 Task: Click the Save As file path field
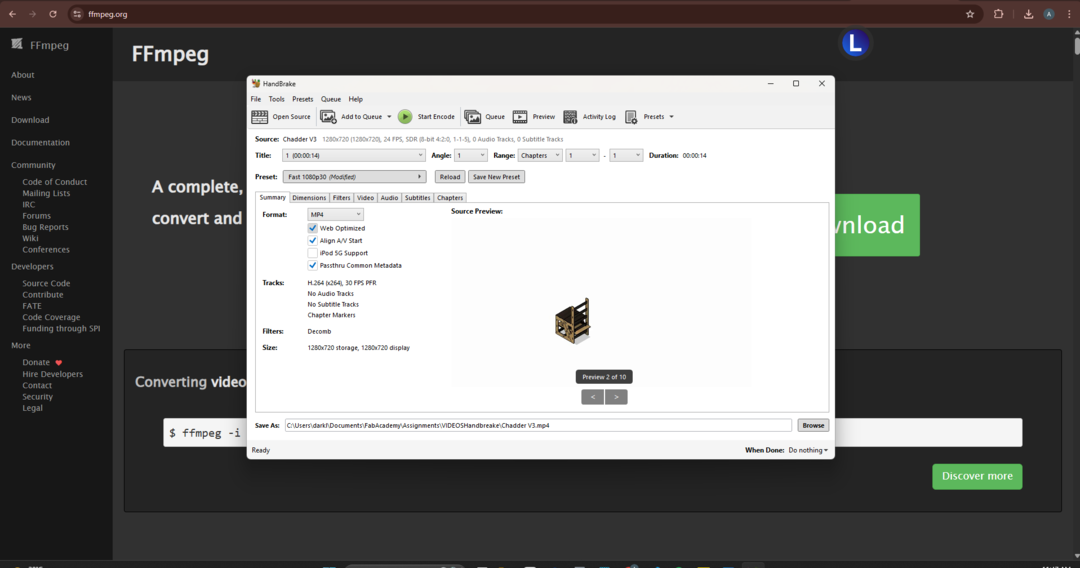coord(538,425)
